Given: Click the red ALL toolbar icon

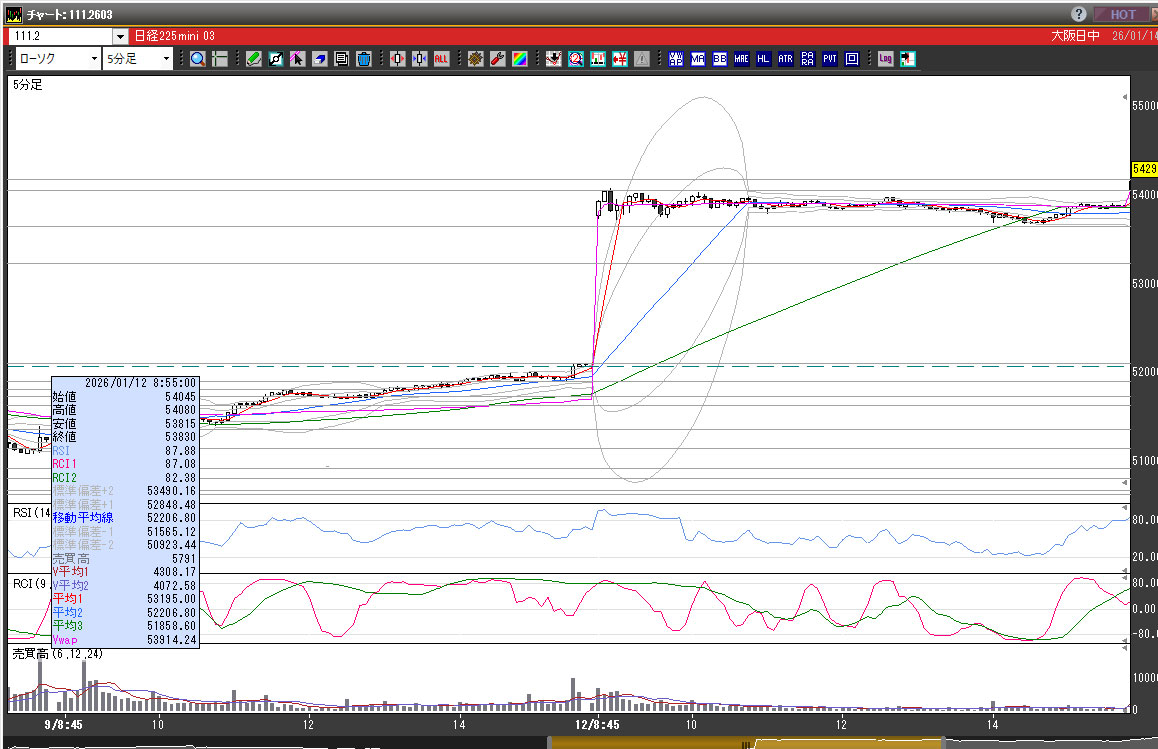Looking at the screenshot, I should tap(441, 59).
